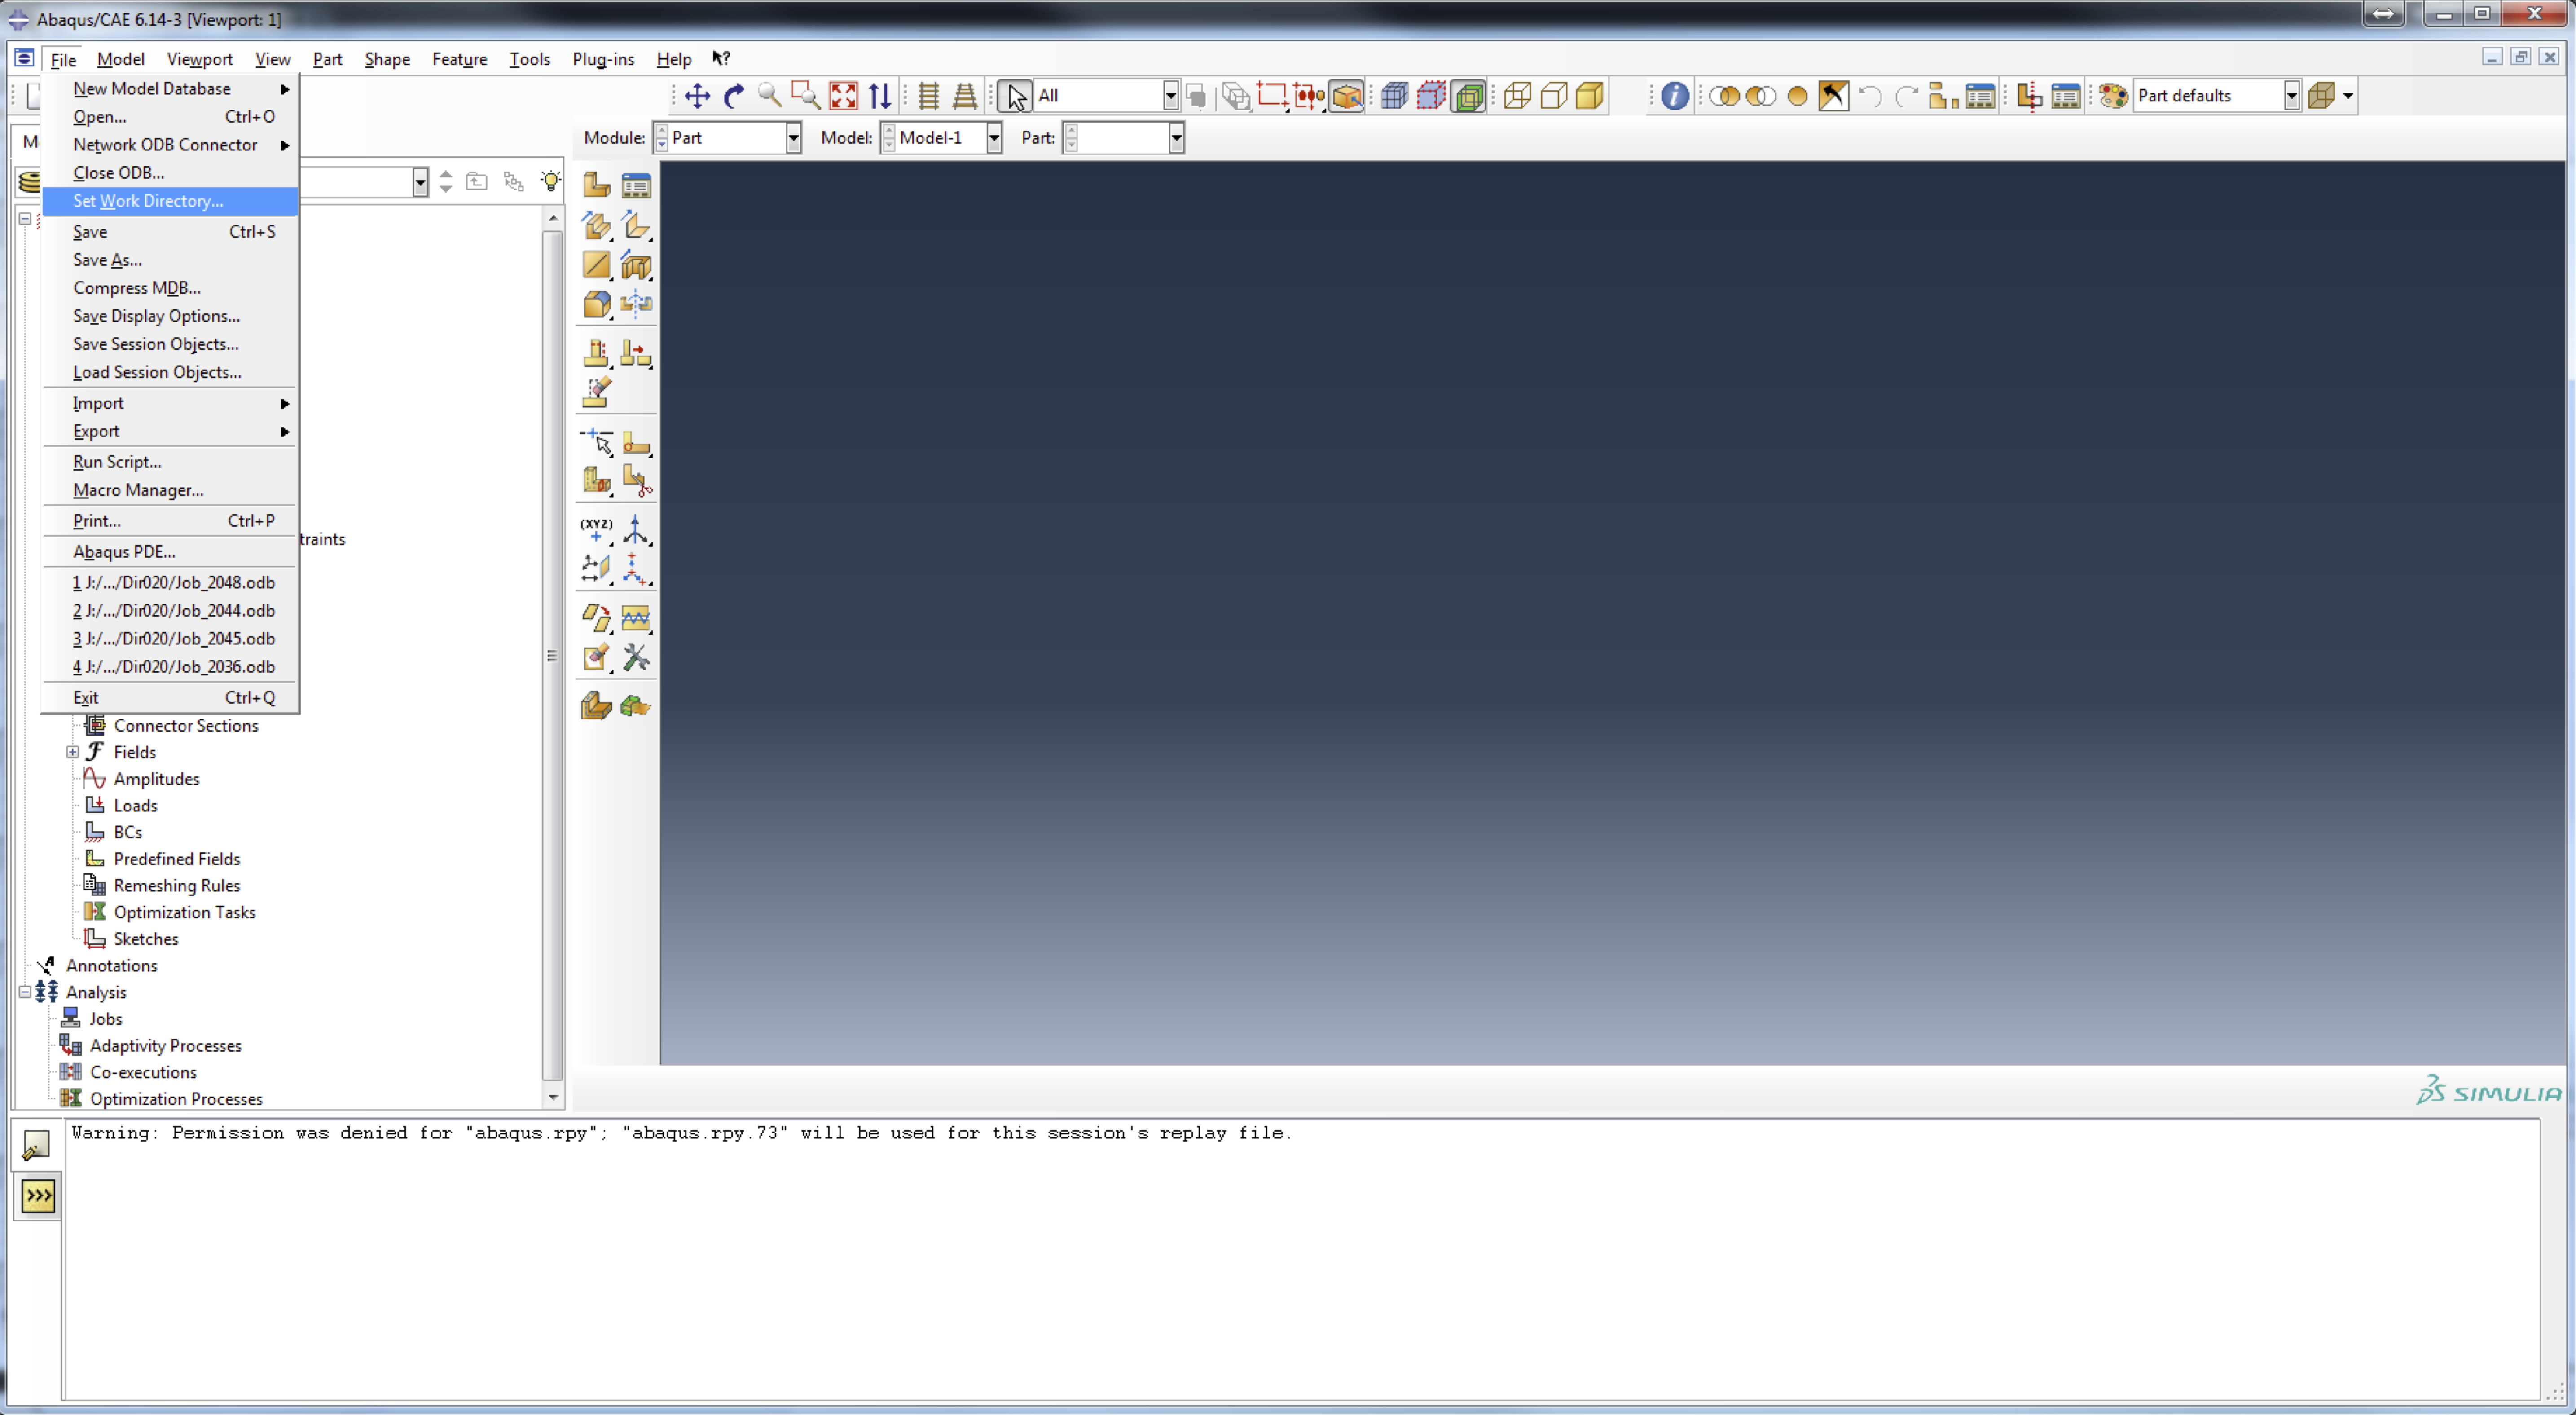
Task: Click the Auto-Fit View icon
Action: pyautogui.click(x=843, y=96)
